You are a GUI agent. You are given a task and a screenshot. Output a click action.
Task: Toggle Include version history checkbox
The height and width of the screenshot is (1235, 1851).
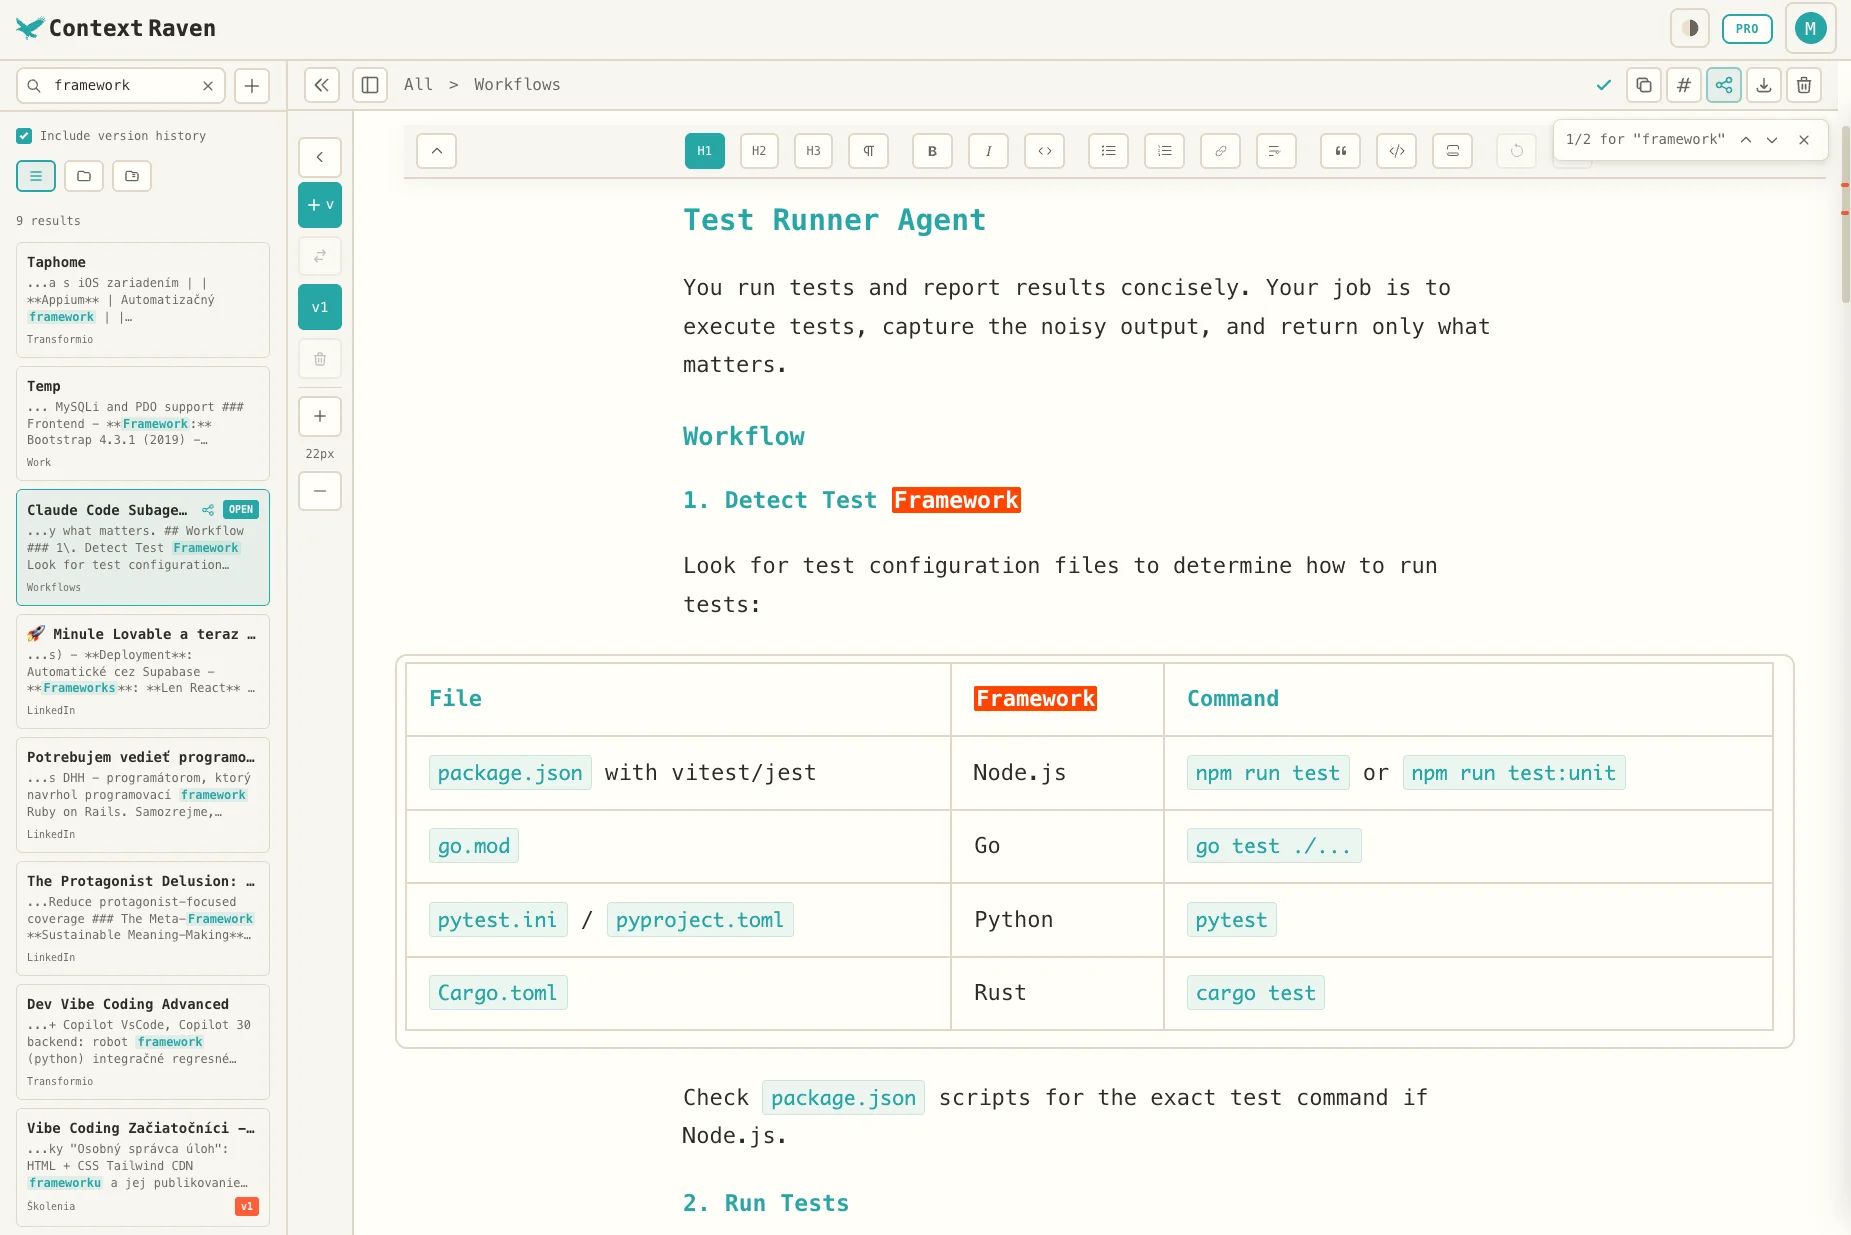[x=24, y=136]
